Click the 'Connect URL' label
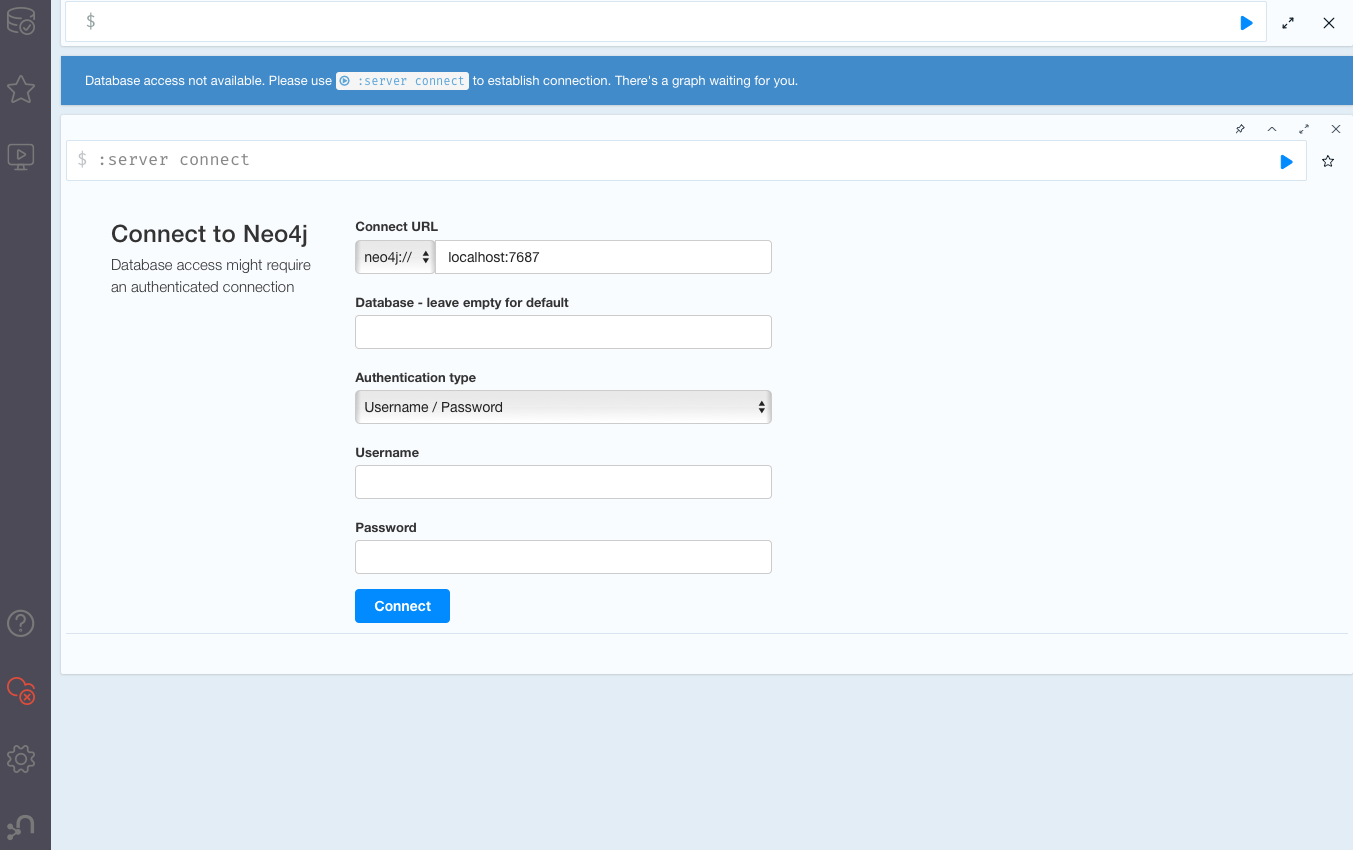Screen dimensions: 1353x850 (x=396, y=227)
